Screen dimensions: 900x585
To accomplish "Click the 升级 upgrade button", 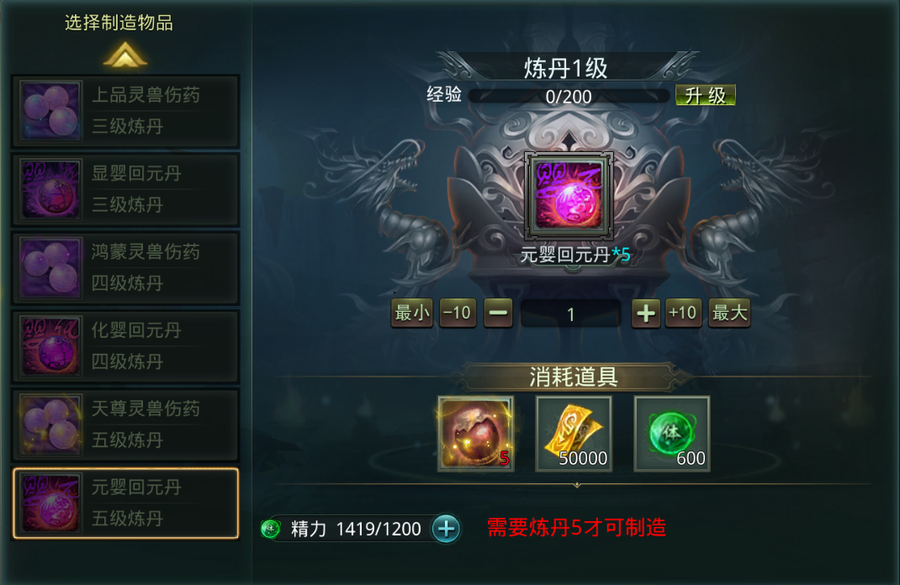I will tap(705, 95).
